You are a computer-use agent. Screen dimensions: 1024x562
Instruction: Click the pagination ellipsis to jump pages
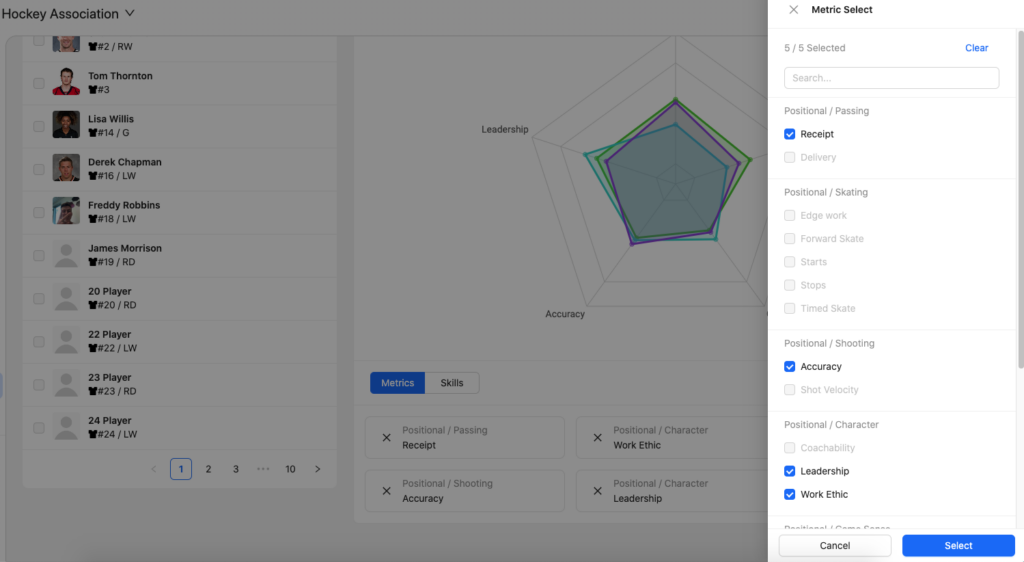(263, 469)
